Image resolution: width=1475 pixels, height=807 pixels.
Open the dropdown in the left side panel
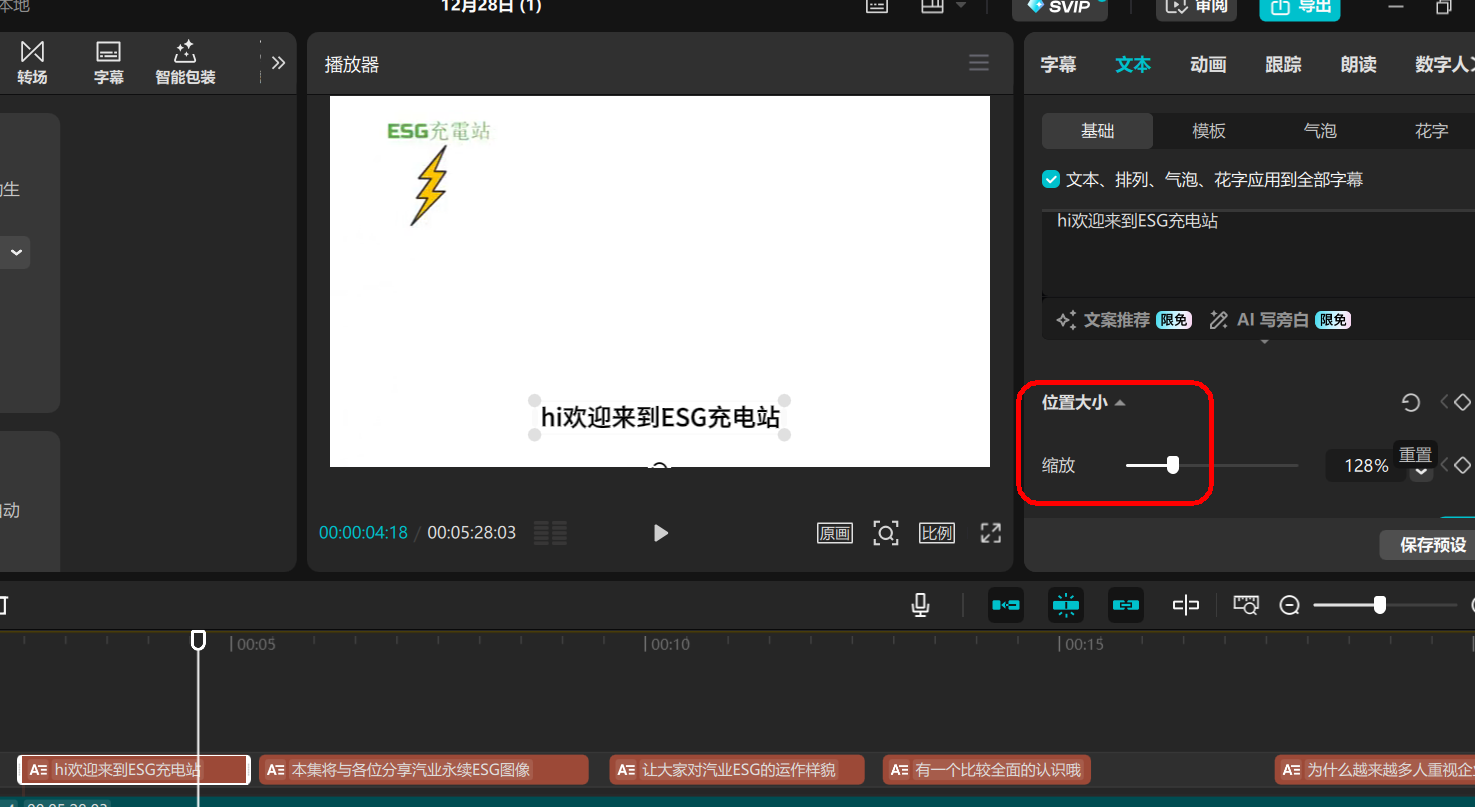point(16,252)
